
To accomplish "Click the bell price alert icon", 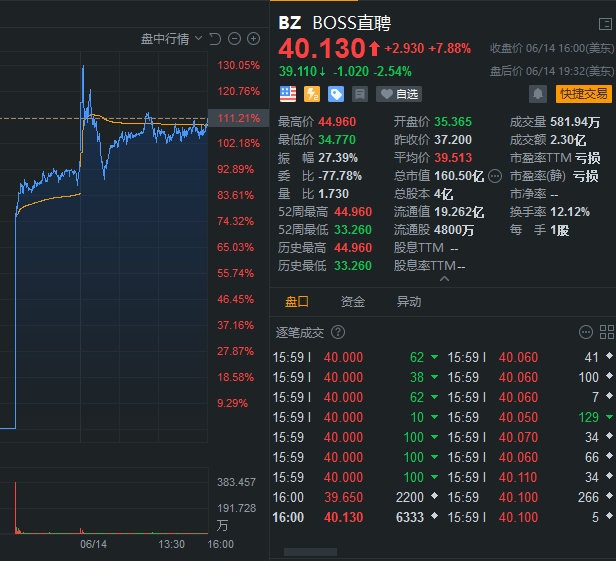I will coord(538,94).
